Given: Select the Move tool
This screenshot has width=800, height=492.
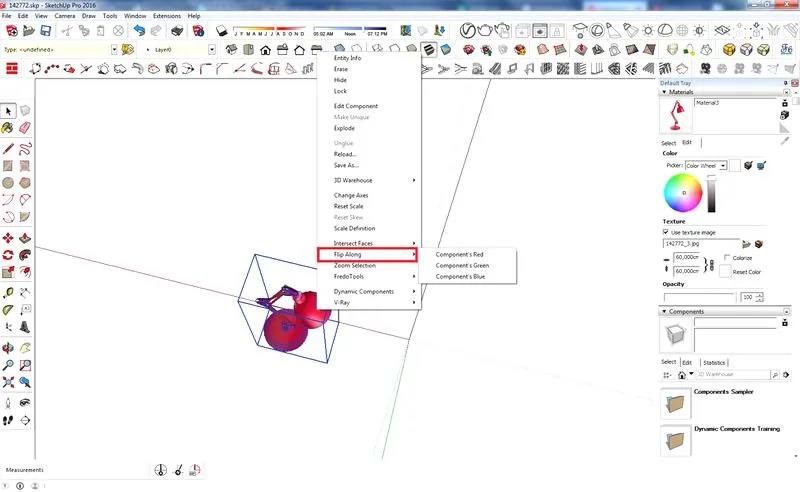Looking at the screenshot, I should click(x=8, y=238).
